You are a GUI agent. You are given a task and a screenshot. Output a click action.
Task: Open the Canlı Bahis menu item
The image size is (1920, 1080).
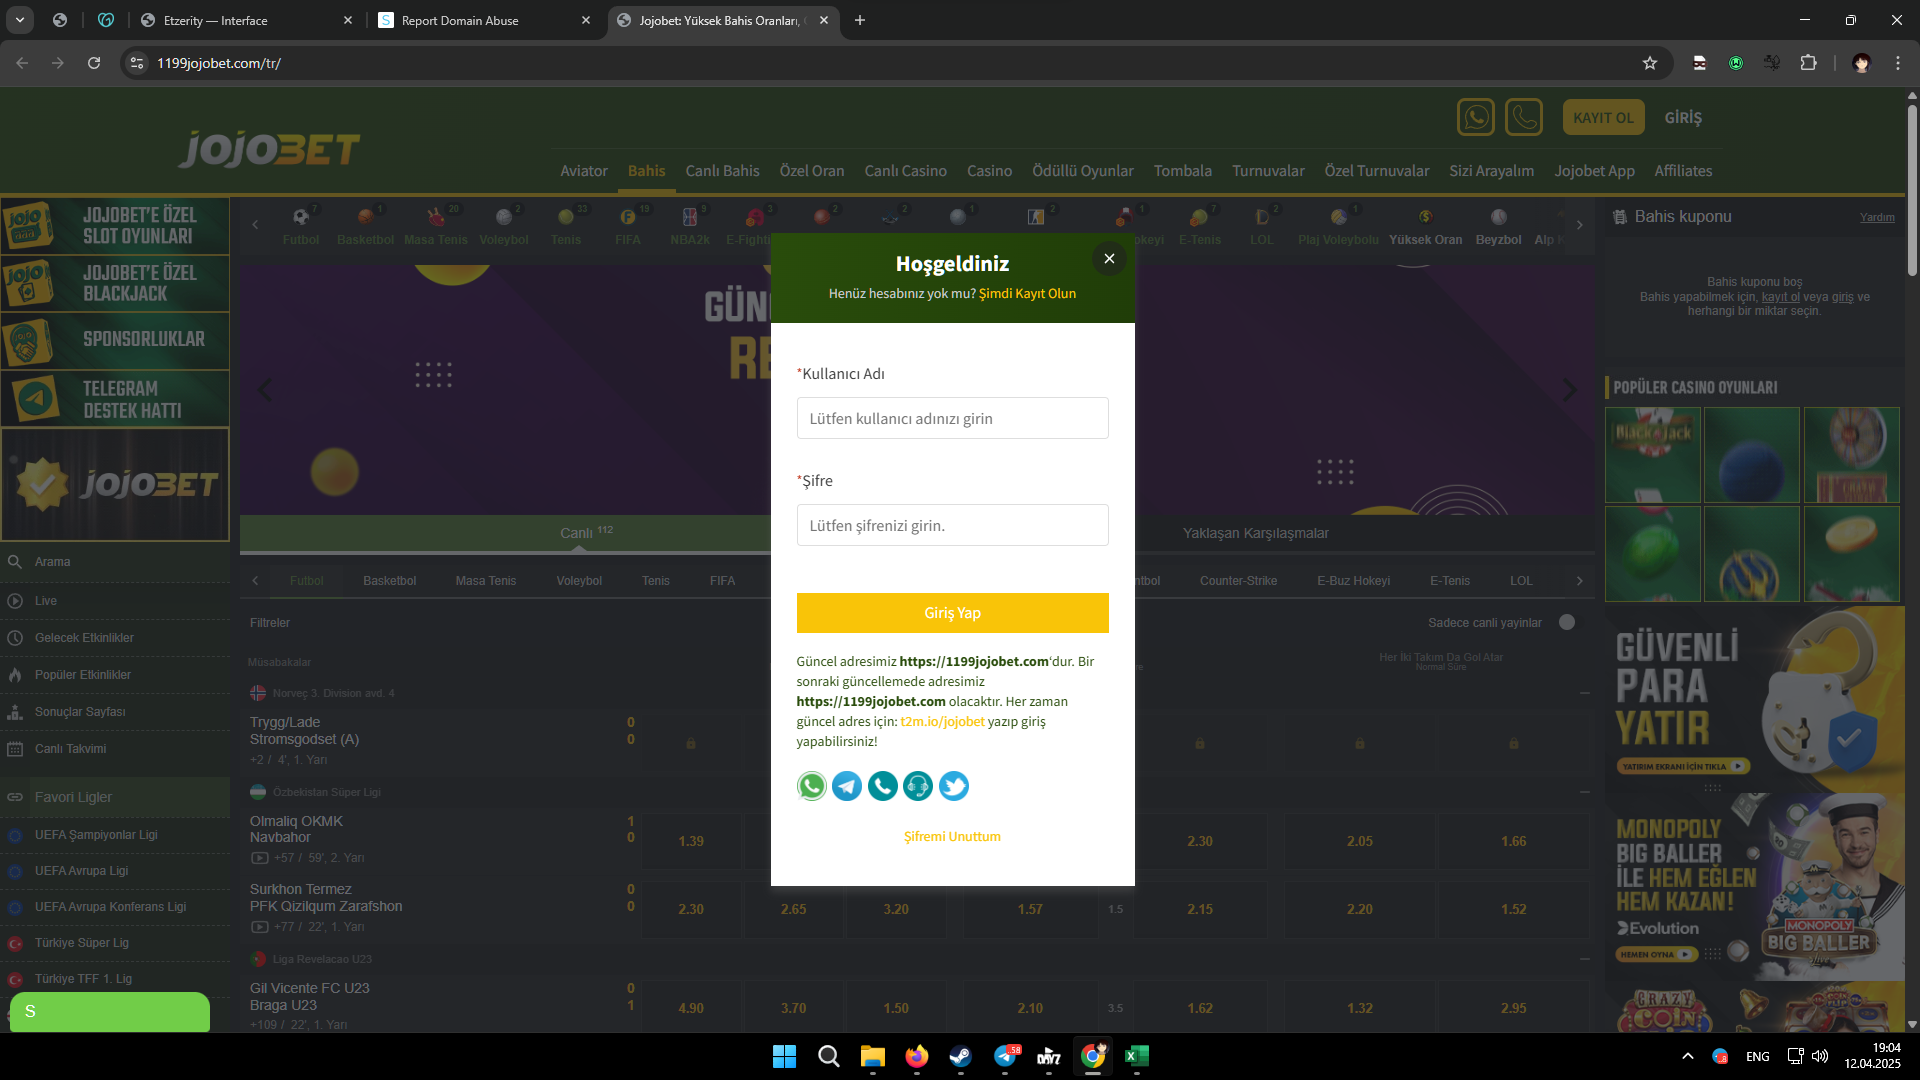click(722, 171)
